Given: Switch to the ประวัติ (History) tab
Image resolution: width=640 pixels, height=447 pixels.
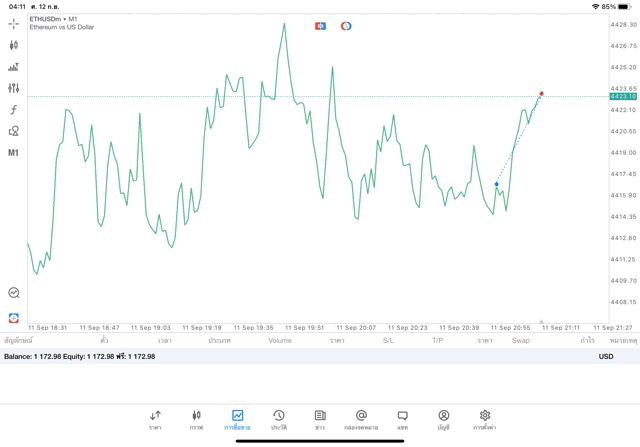Looking at the screenshot, I should point(279,419).
